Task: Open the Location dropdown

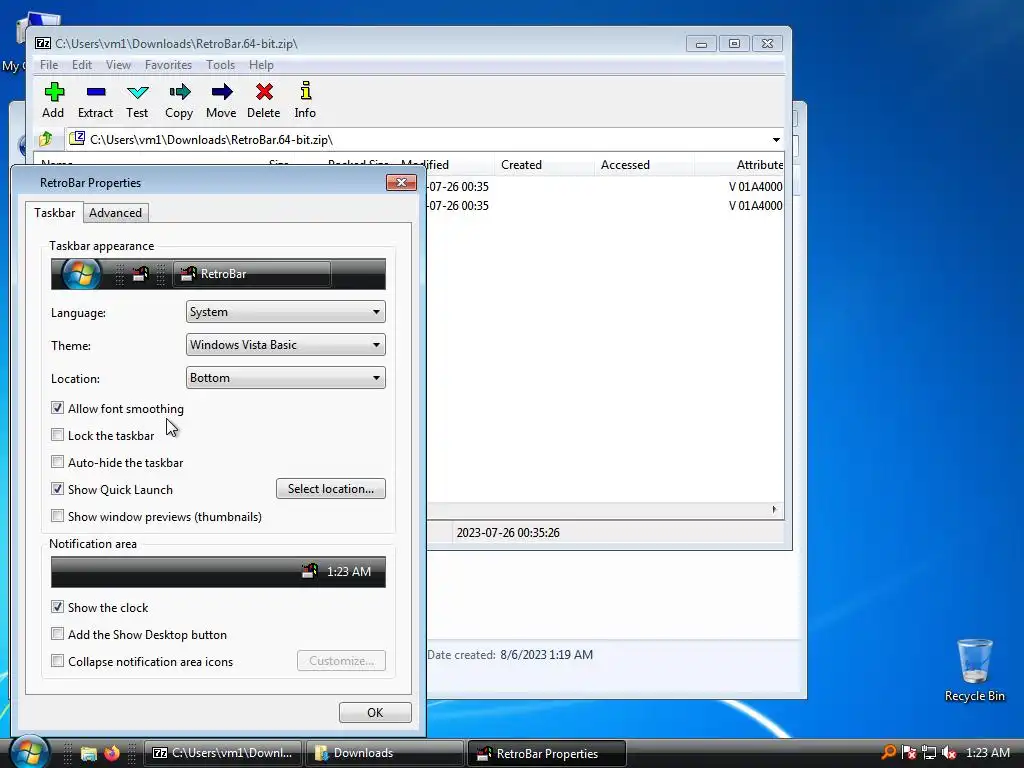Action: point(285,377)
